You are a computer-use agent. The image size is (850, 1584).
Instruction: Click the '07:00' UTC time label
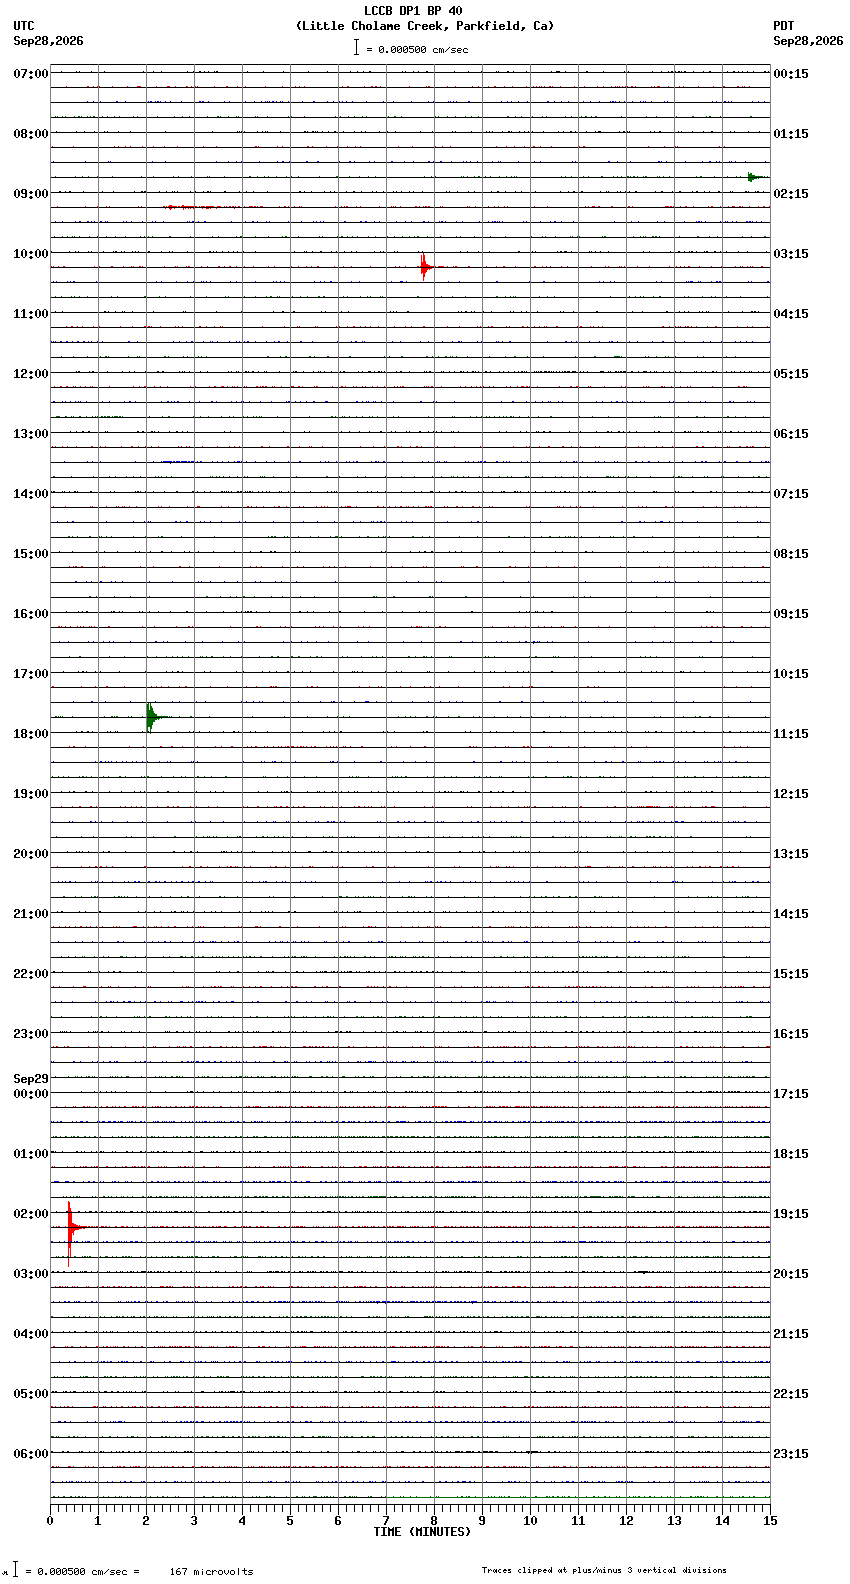[x=31, y=74]
